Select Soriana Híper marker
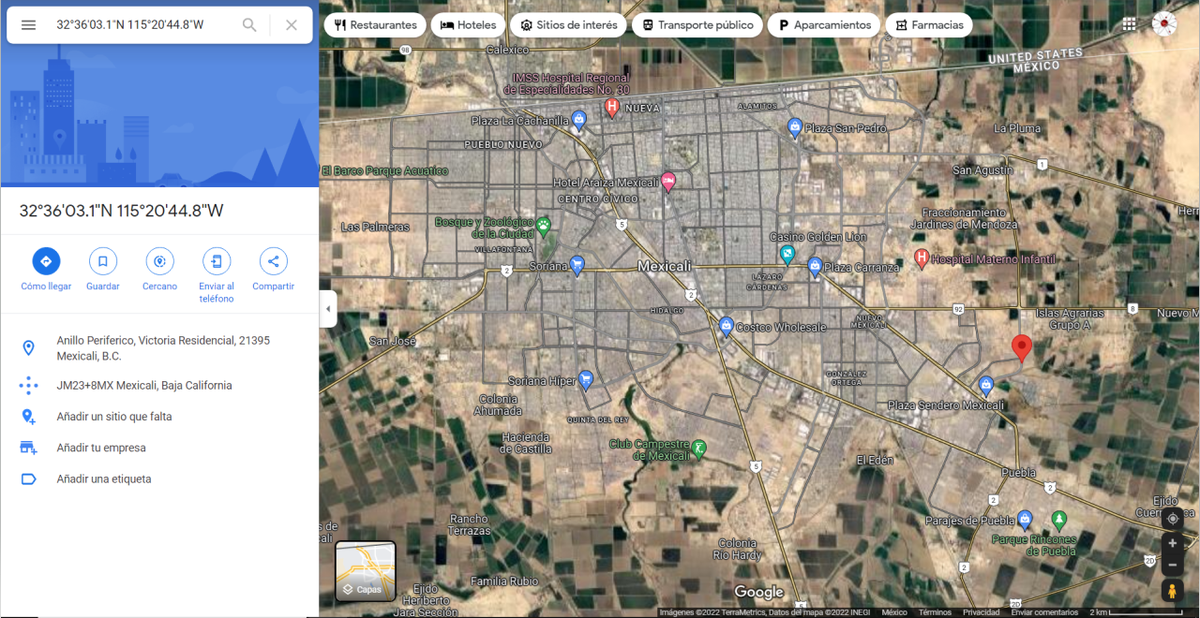This screenshot has width=1200, height=618. tap(586, 380)
